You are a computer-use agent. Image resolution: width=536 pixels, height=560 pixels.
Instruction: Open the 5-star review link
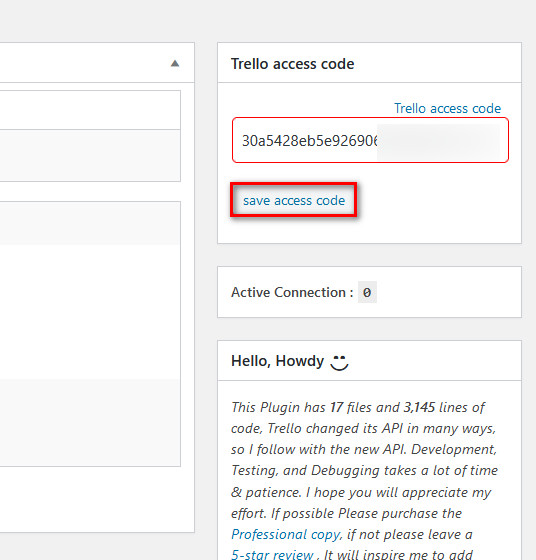point(272,554)
